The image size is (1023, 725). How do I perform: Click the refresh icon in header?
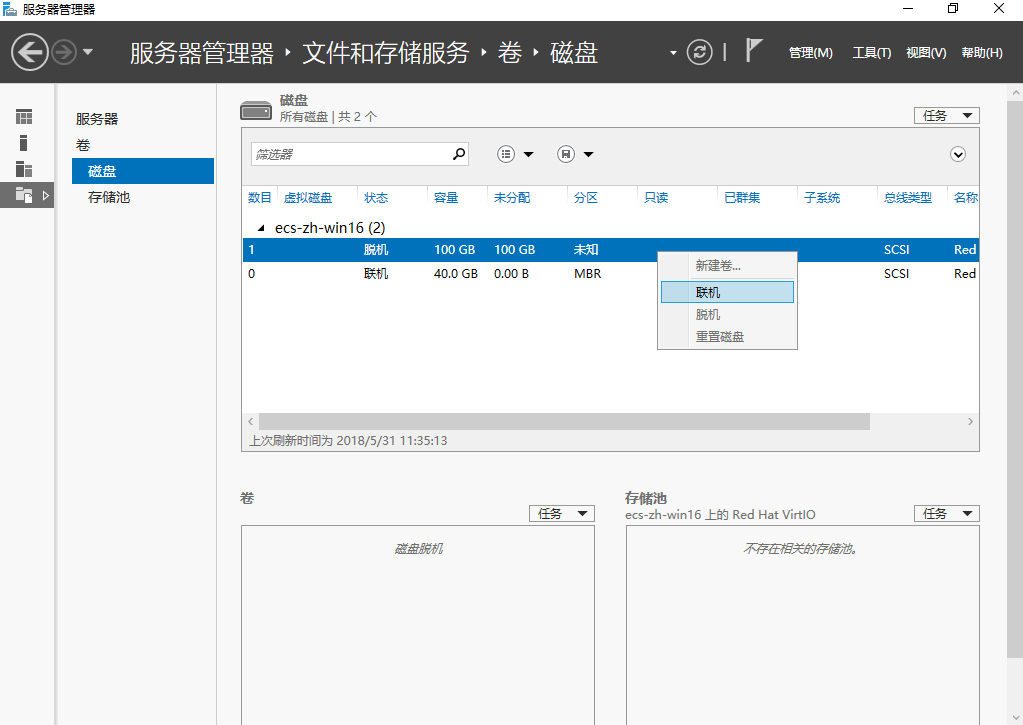[x=700, y=52]
